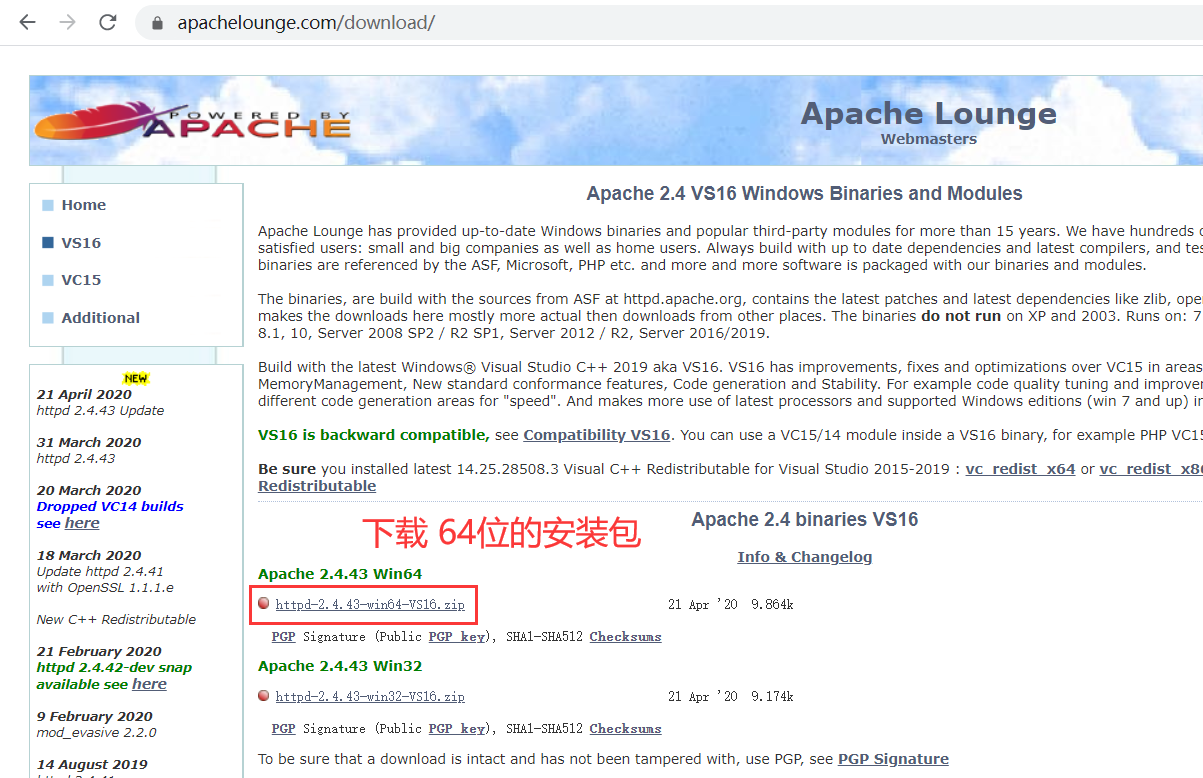Image resolution: width=1203 pixels, height=778 pixels.
Task: Download httpd-2.4.43-win64-VS16.zip
Action: click(370, 604)
